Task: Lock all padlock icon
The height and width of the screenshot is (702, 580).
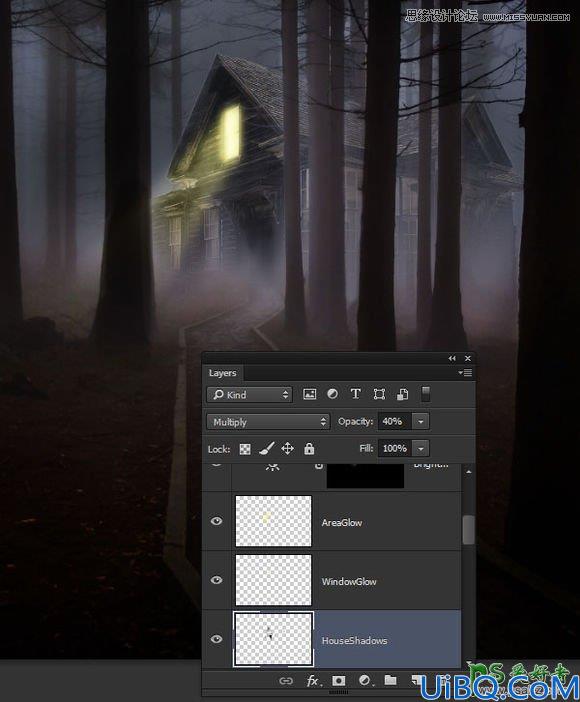Action: 309,449
